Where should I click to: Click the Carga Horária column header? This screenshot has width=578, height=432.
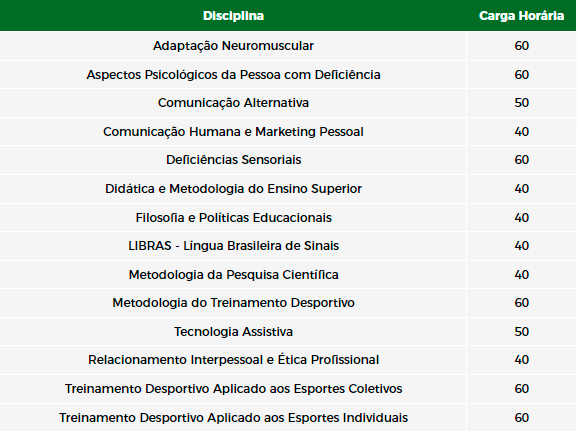tap(521, 16)
